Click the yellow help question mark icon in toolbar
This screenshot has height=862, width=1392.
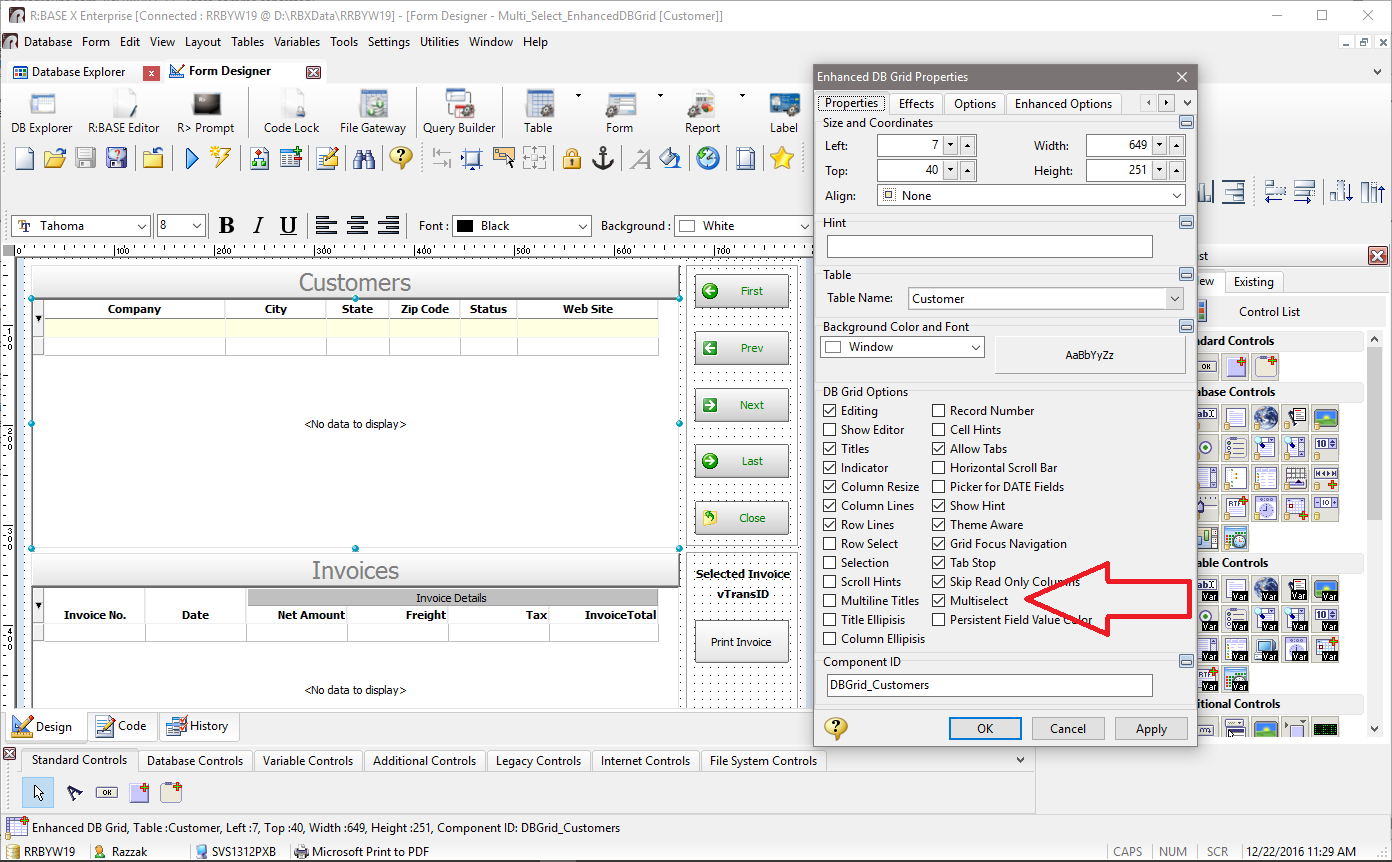pos(401,158)
